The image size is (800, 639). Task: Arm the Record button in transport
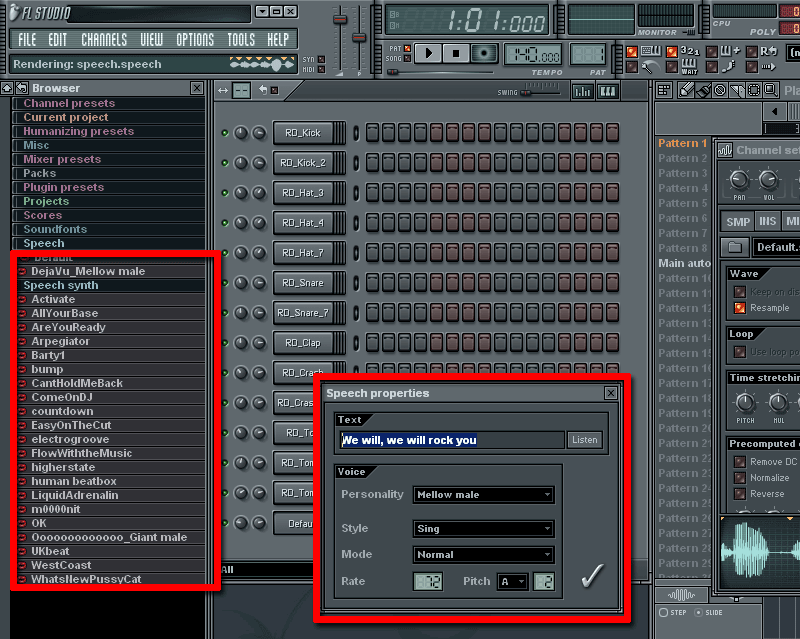(484, 53)
